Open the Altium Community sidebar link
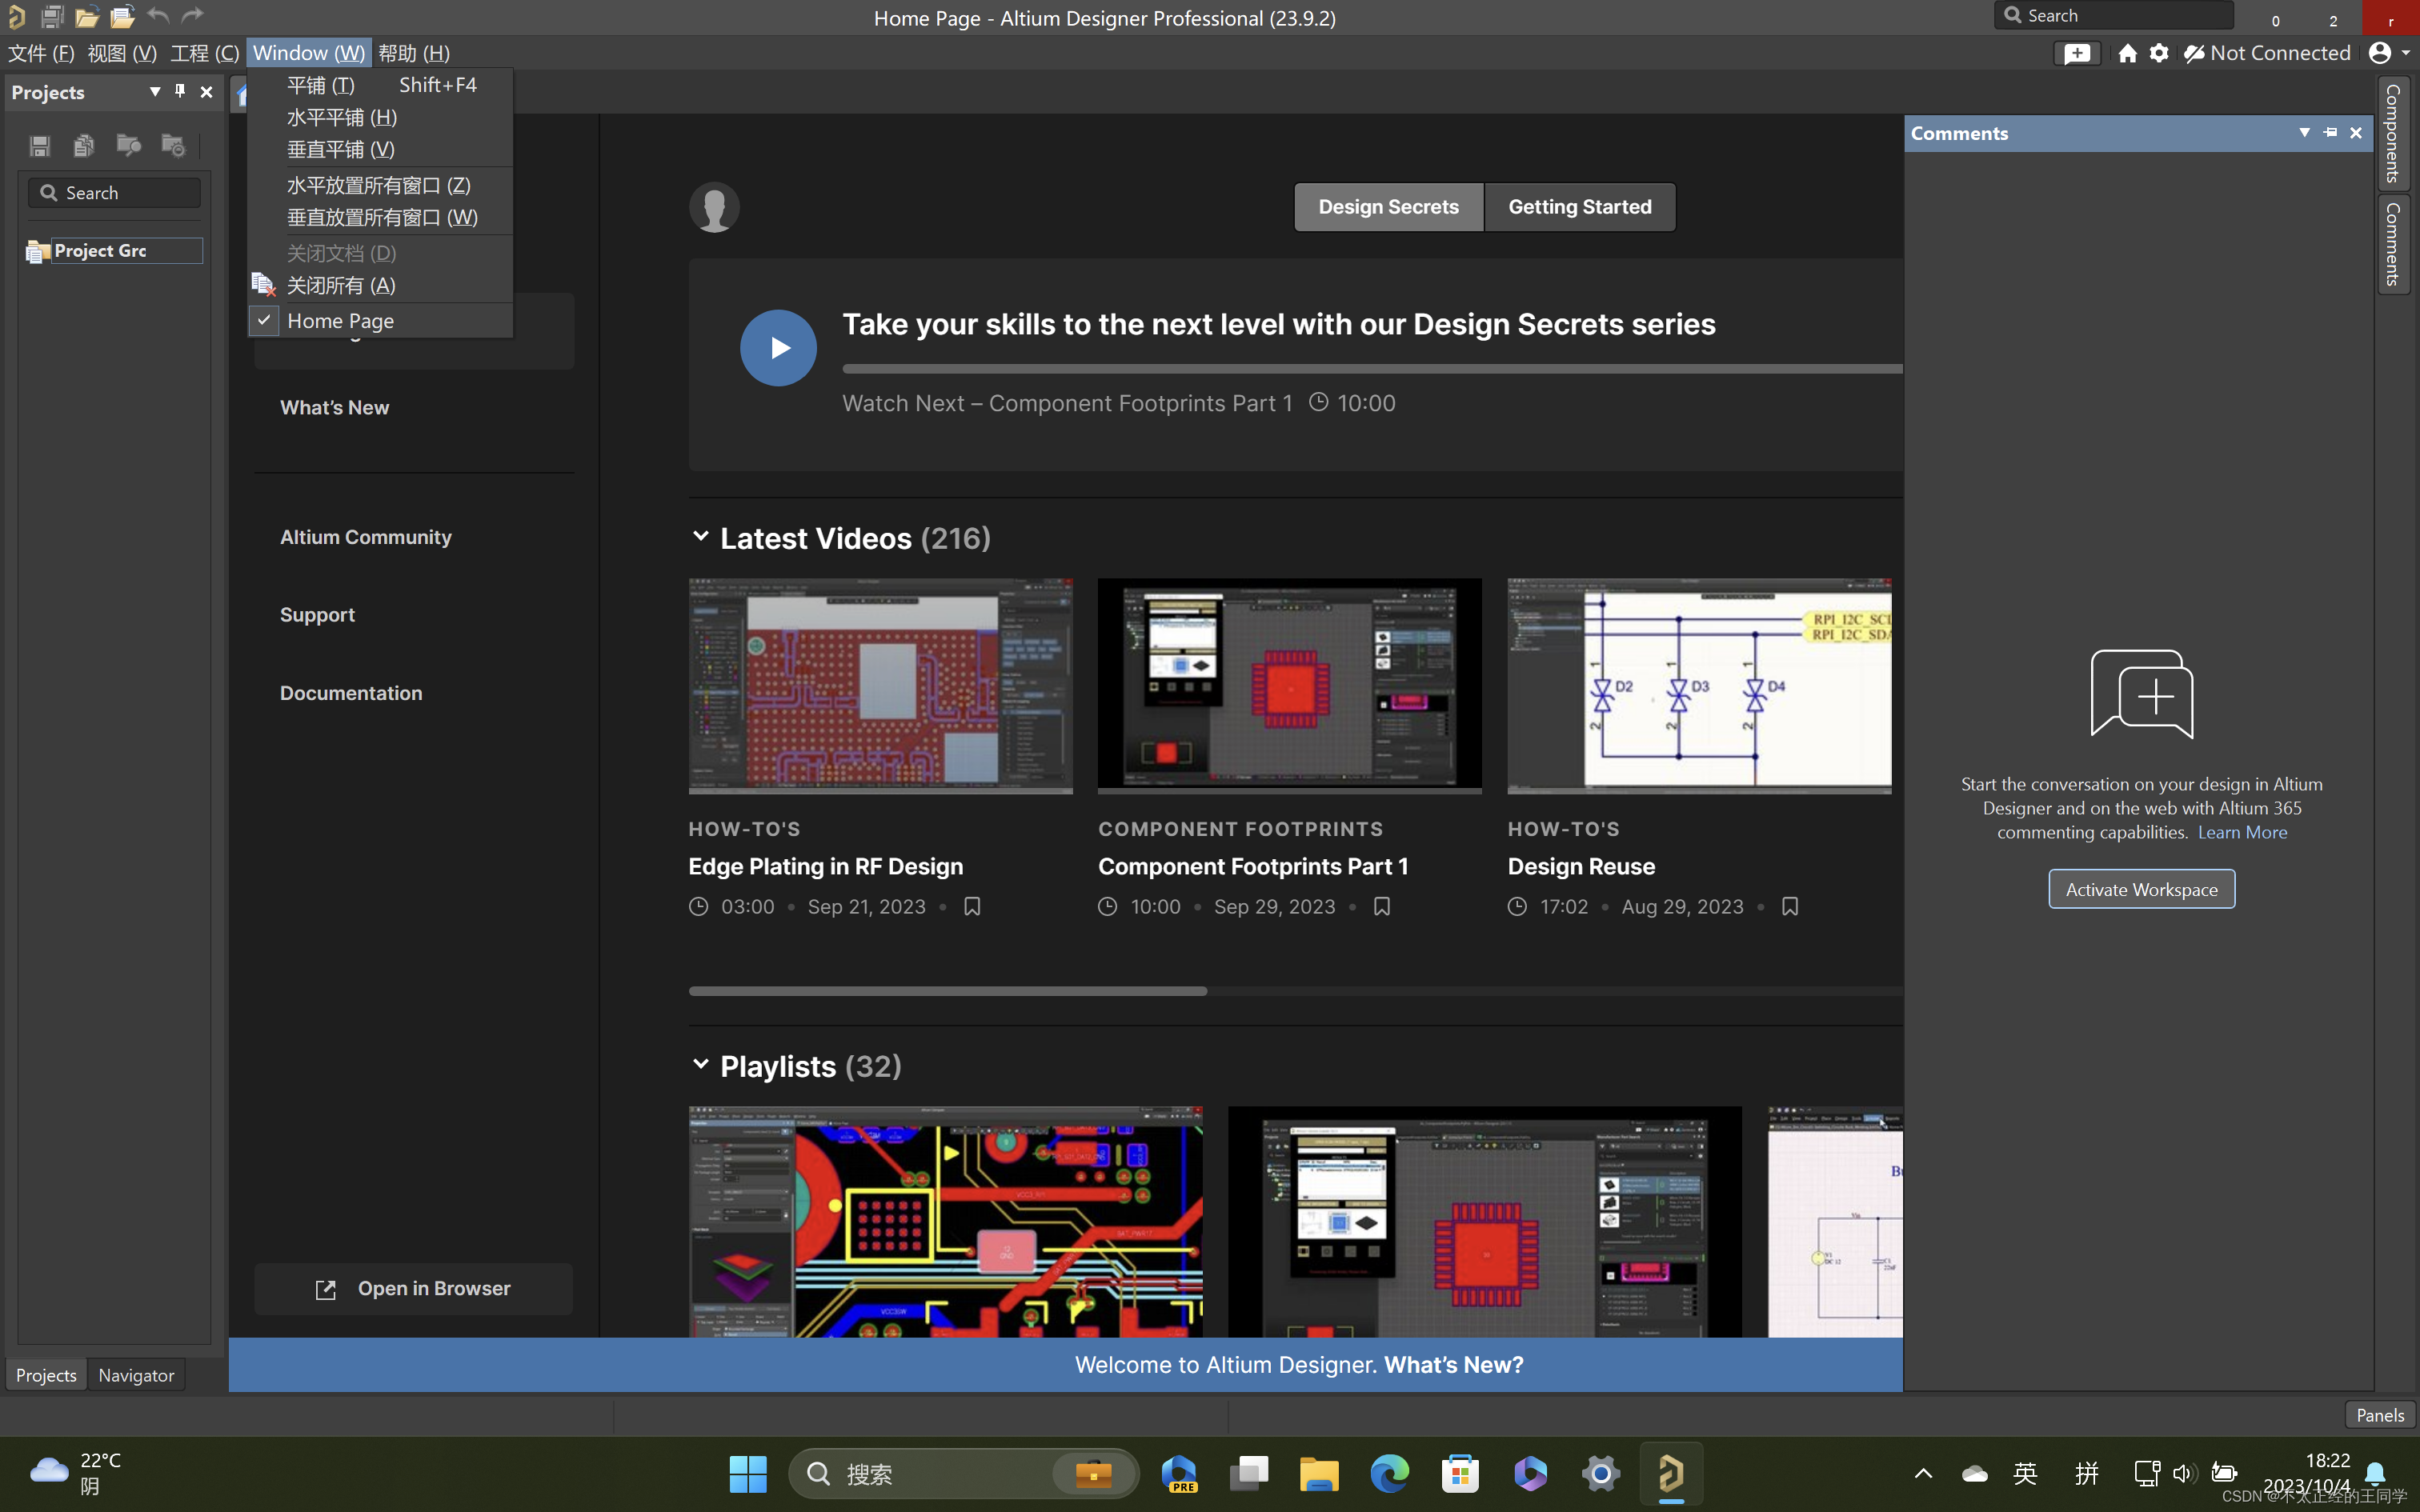This screenshot has width=2420, height=1512. pos(366,537)
